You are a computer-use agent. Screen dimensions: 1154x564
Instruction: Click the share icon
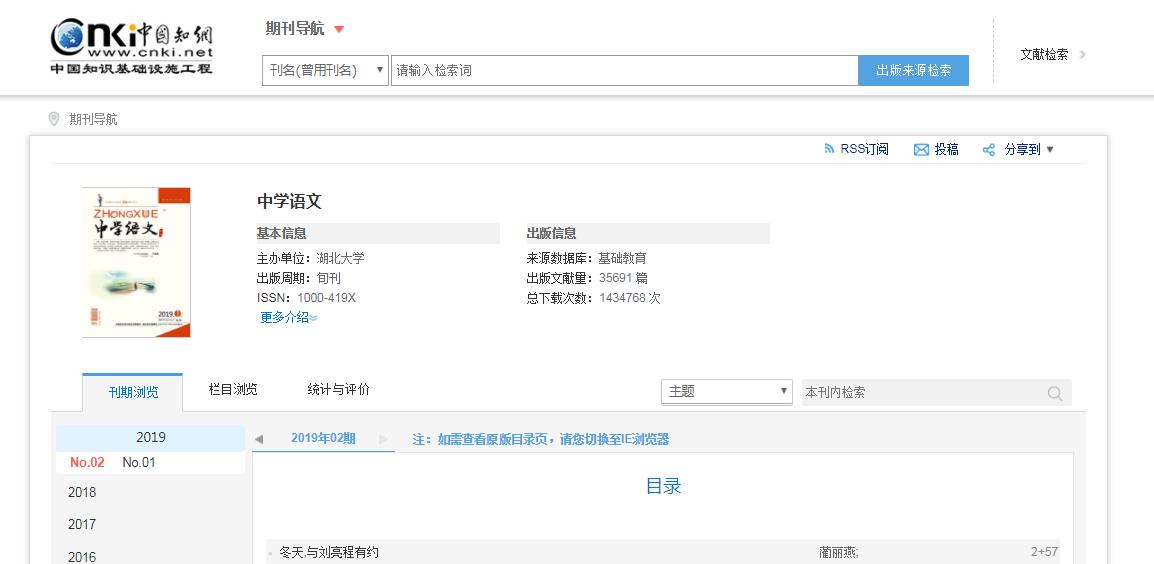[989, 149]
